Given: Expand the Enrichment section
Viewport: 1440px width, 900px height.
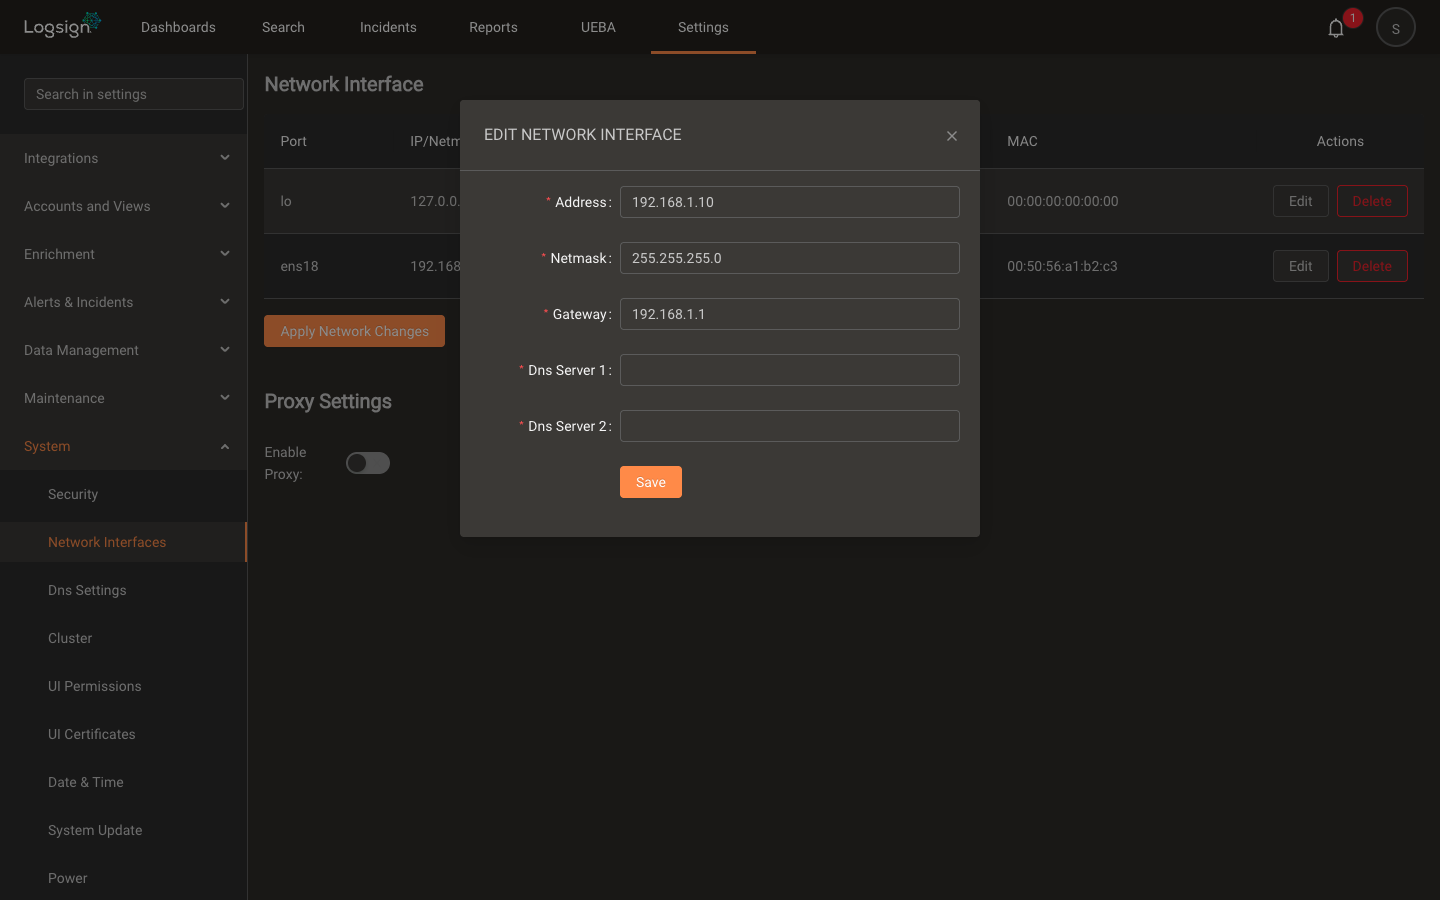Looking at the screenshot, I should pyautogui.click(x=124, y=254).
